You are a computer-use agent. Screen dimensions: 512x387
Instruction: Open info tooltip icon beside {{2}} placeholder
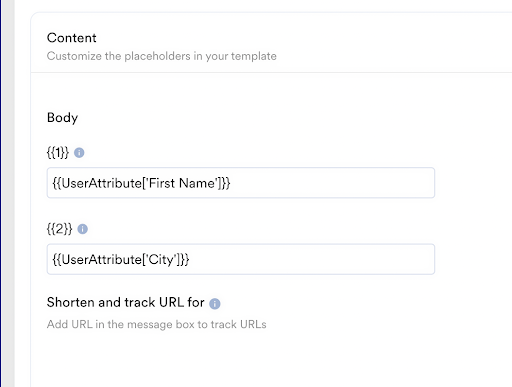click(x=82, y=229)
